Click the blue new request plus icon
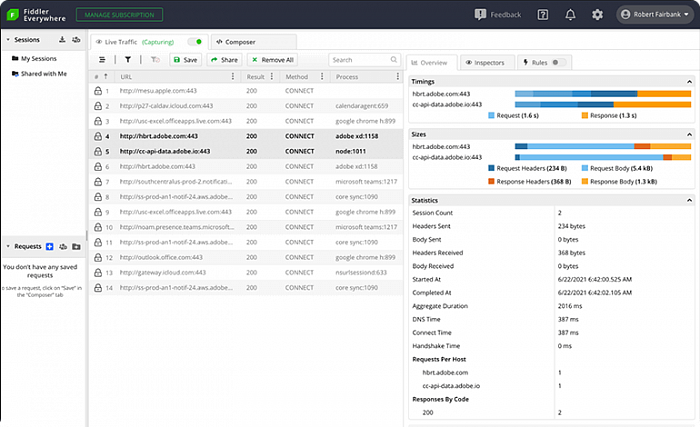The height and width of the screenshot is (427, 700). coord(50,247)
